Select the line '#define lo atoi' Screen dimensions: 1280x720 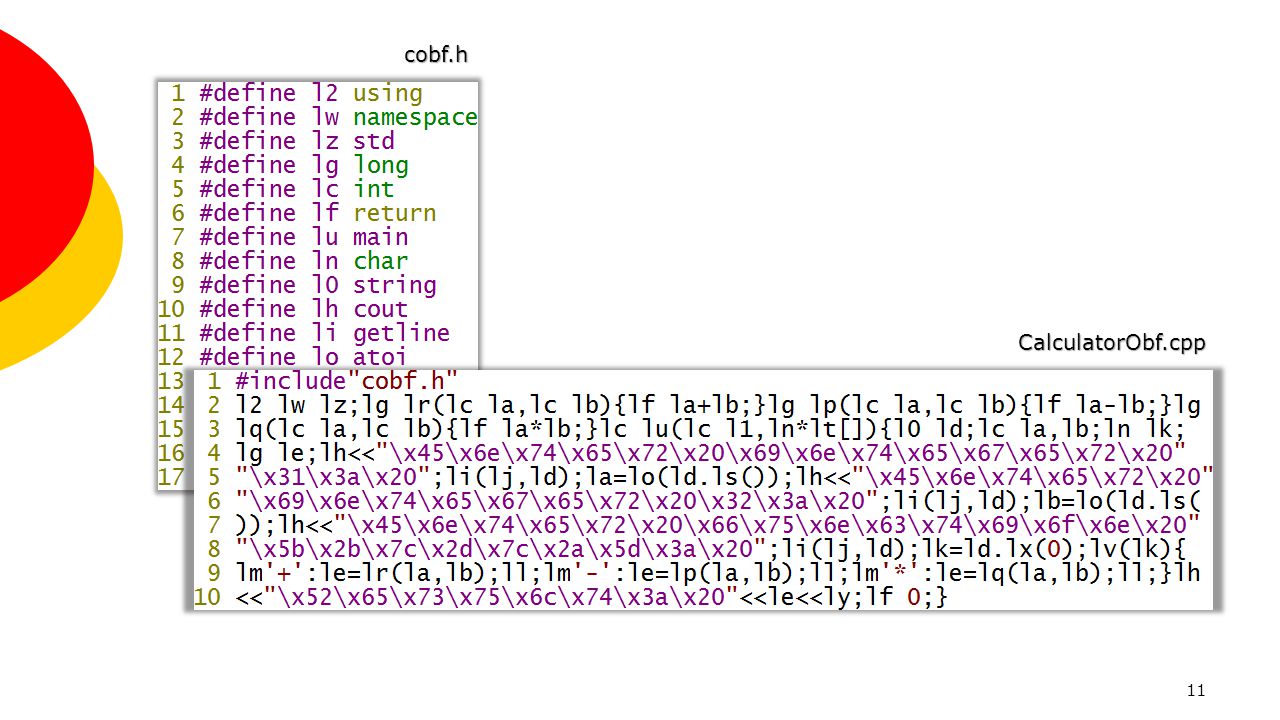click(x=304, y=357)
